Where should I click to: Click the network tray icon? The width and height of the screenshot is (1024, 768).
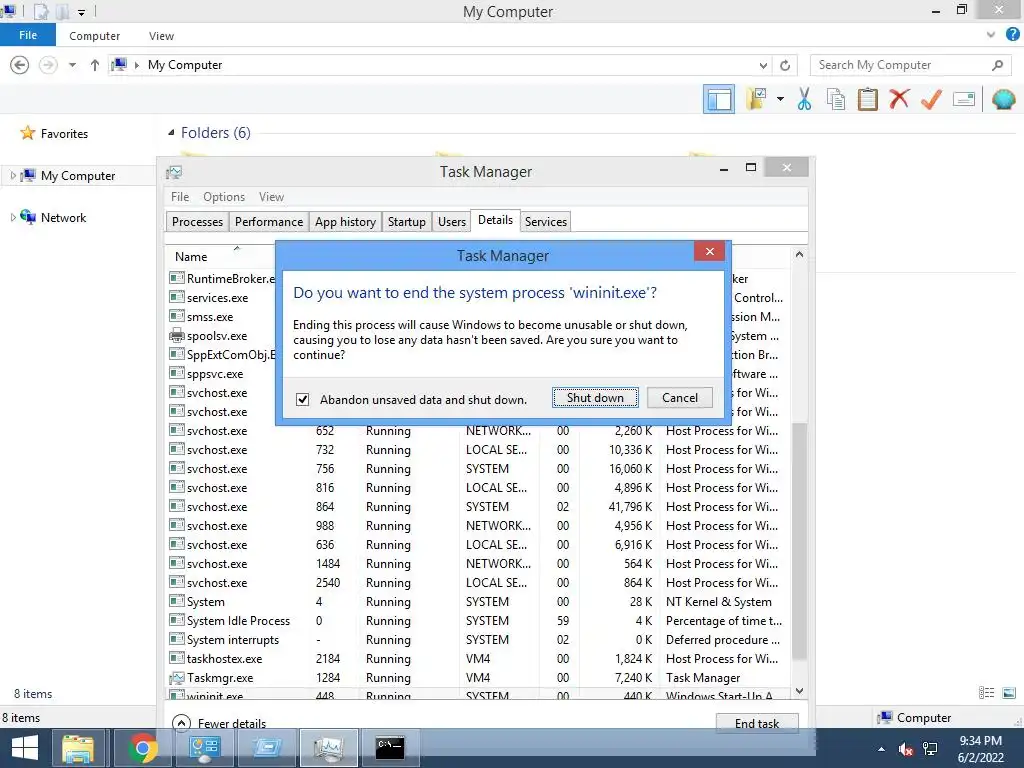(930, 749)
